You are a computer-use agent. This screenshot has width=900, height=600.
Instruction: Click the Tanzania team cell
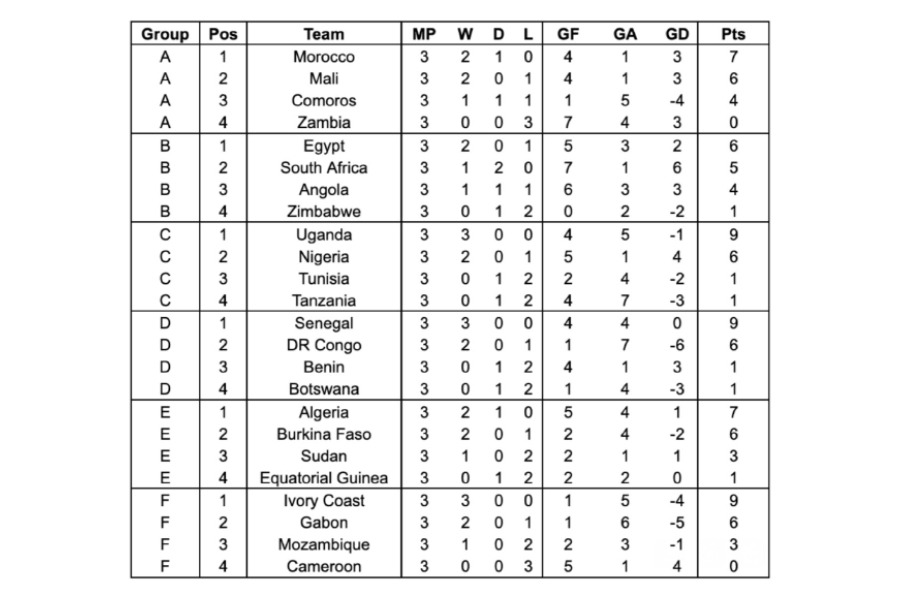coord(324,300)
